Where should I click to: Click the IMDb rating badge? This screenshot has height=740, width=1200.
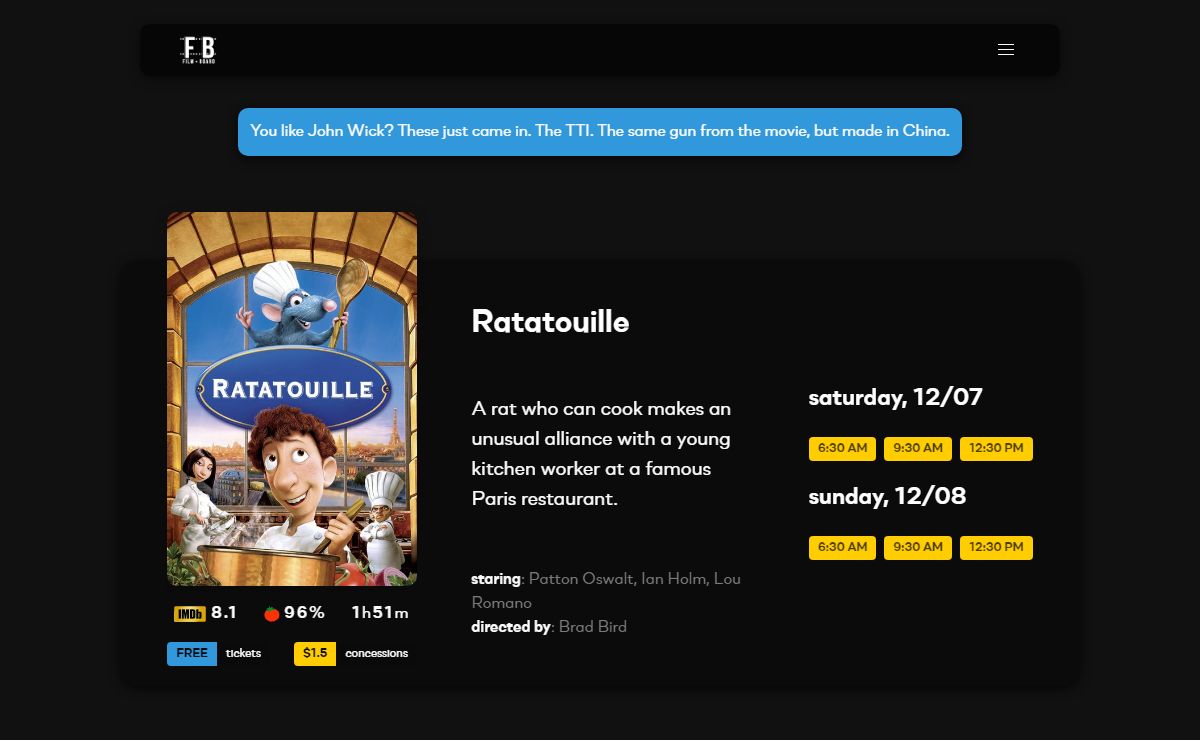190,614
